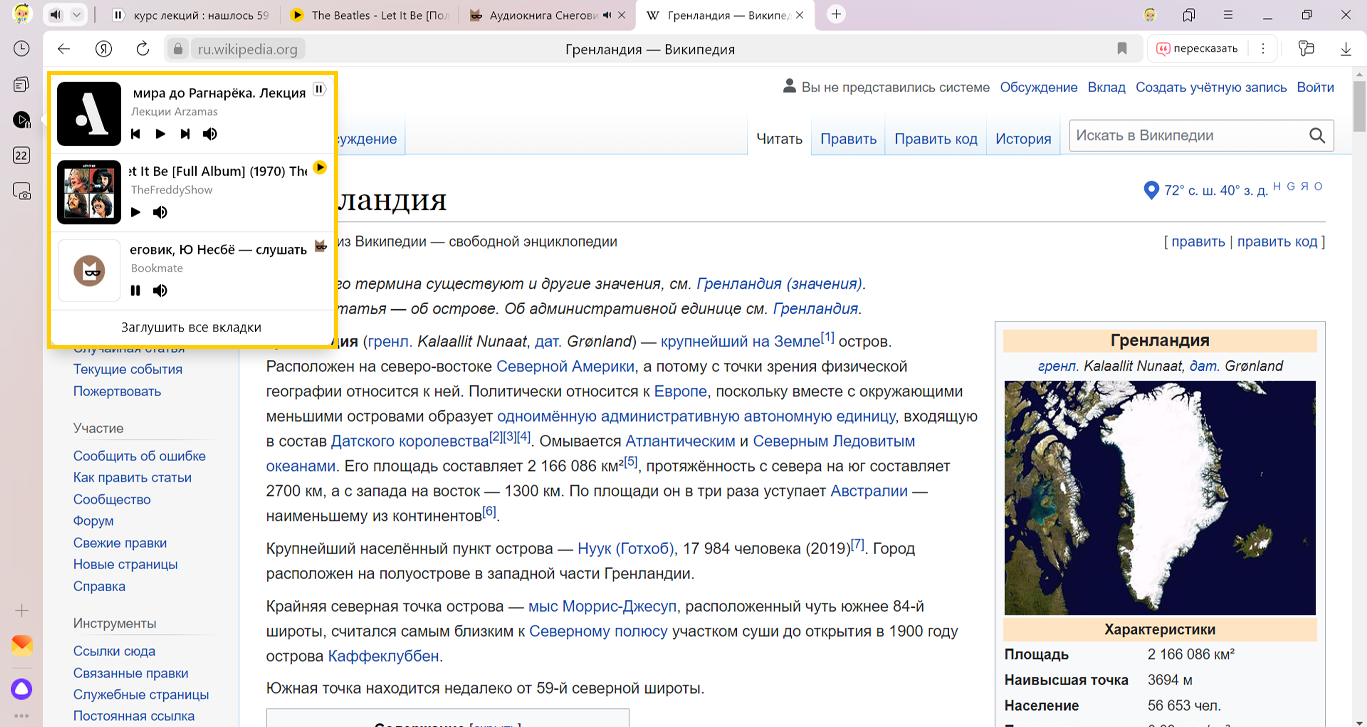Open the History clock icon in sidebar
This screenshot has height=727, width=1367.
click(21, 49)
